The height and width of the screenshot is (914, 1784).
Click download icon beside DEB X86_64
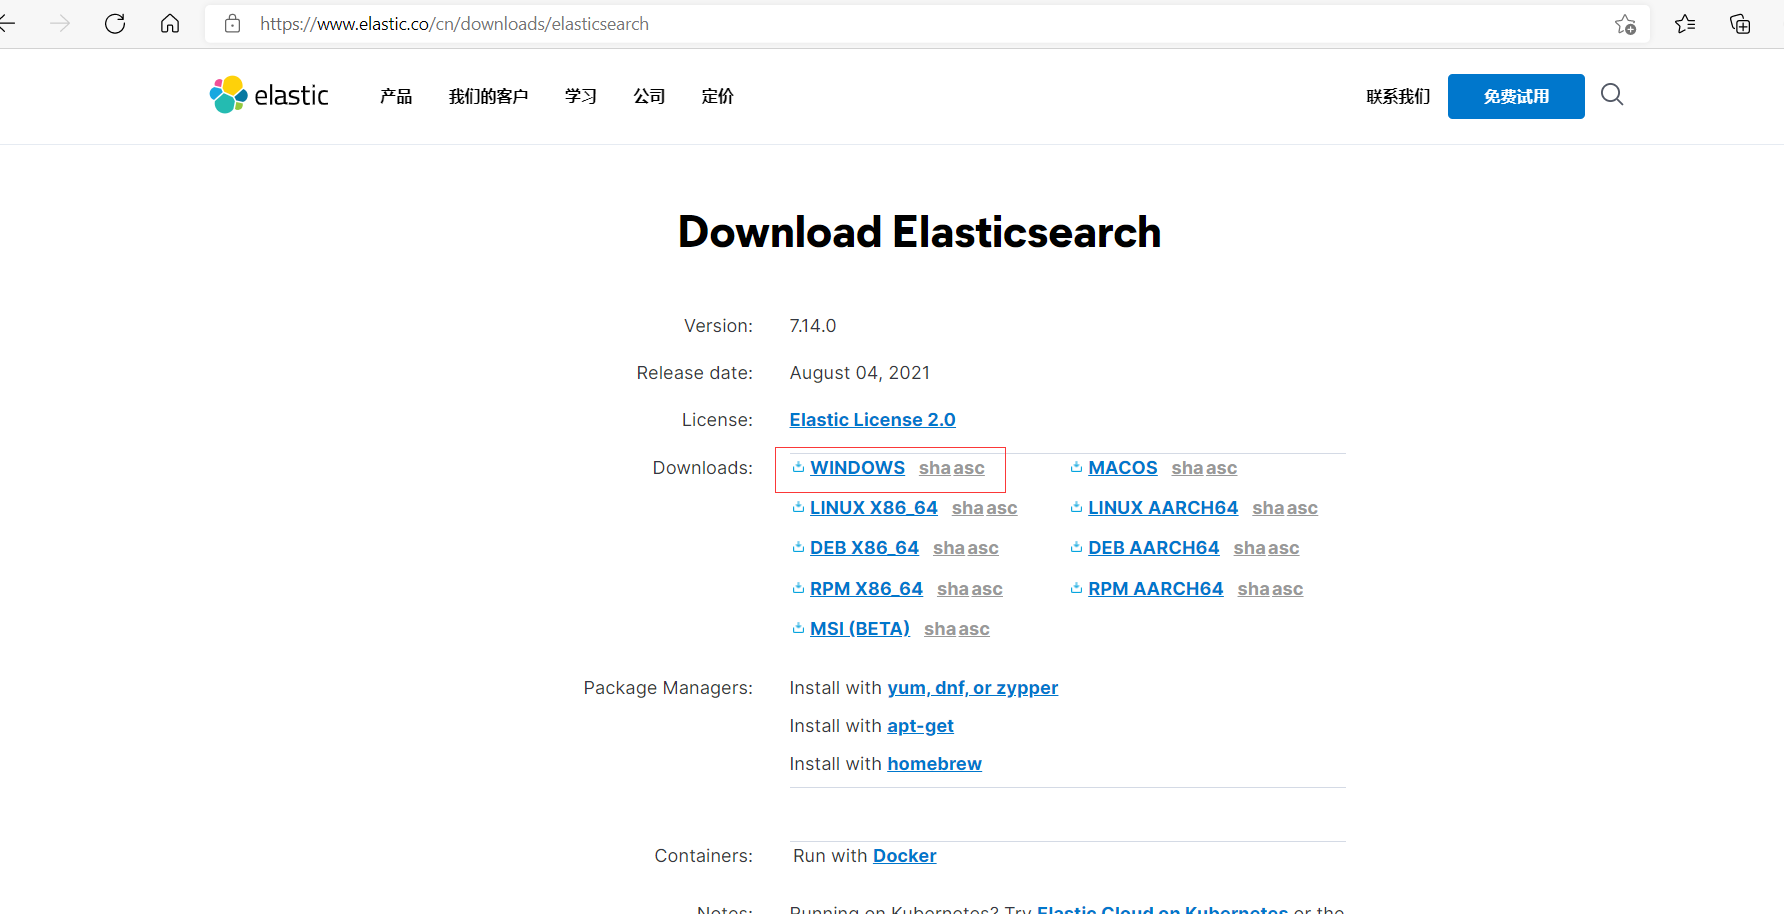798,547
